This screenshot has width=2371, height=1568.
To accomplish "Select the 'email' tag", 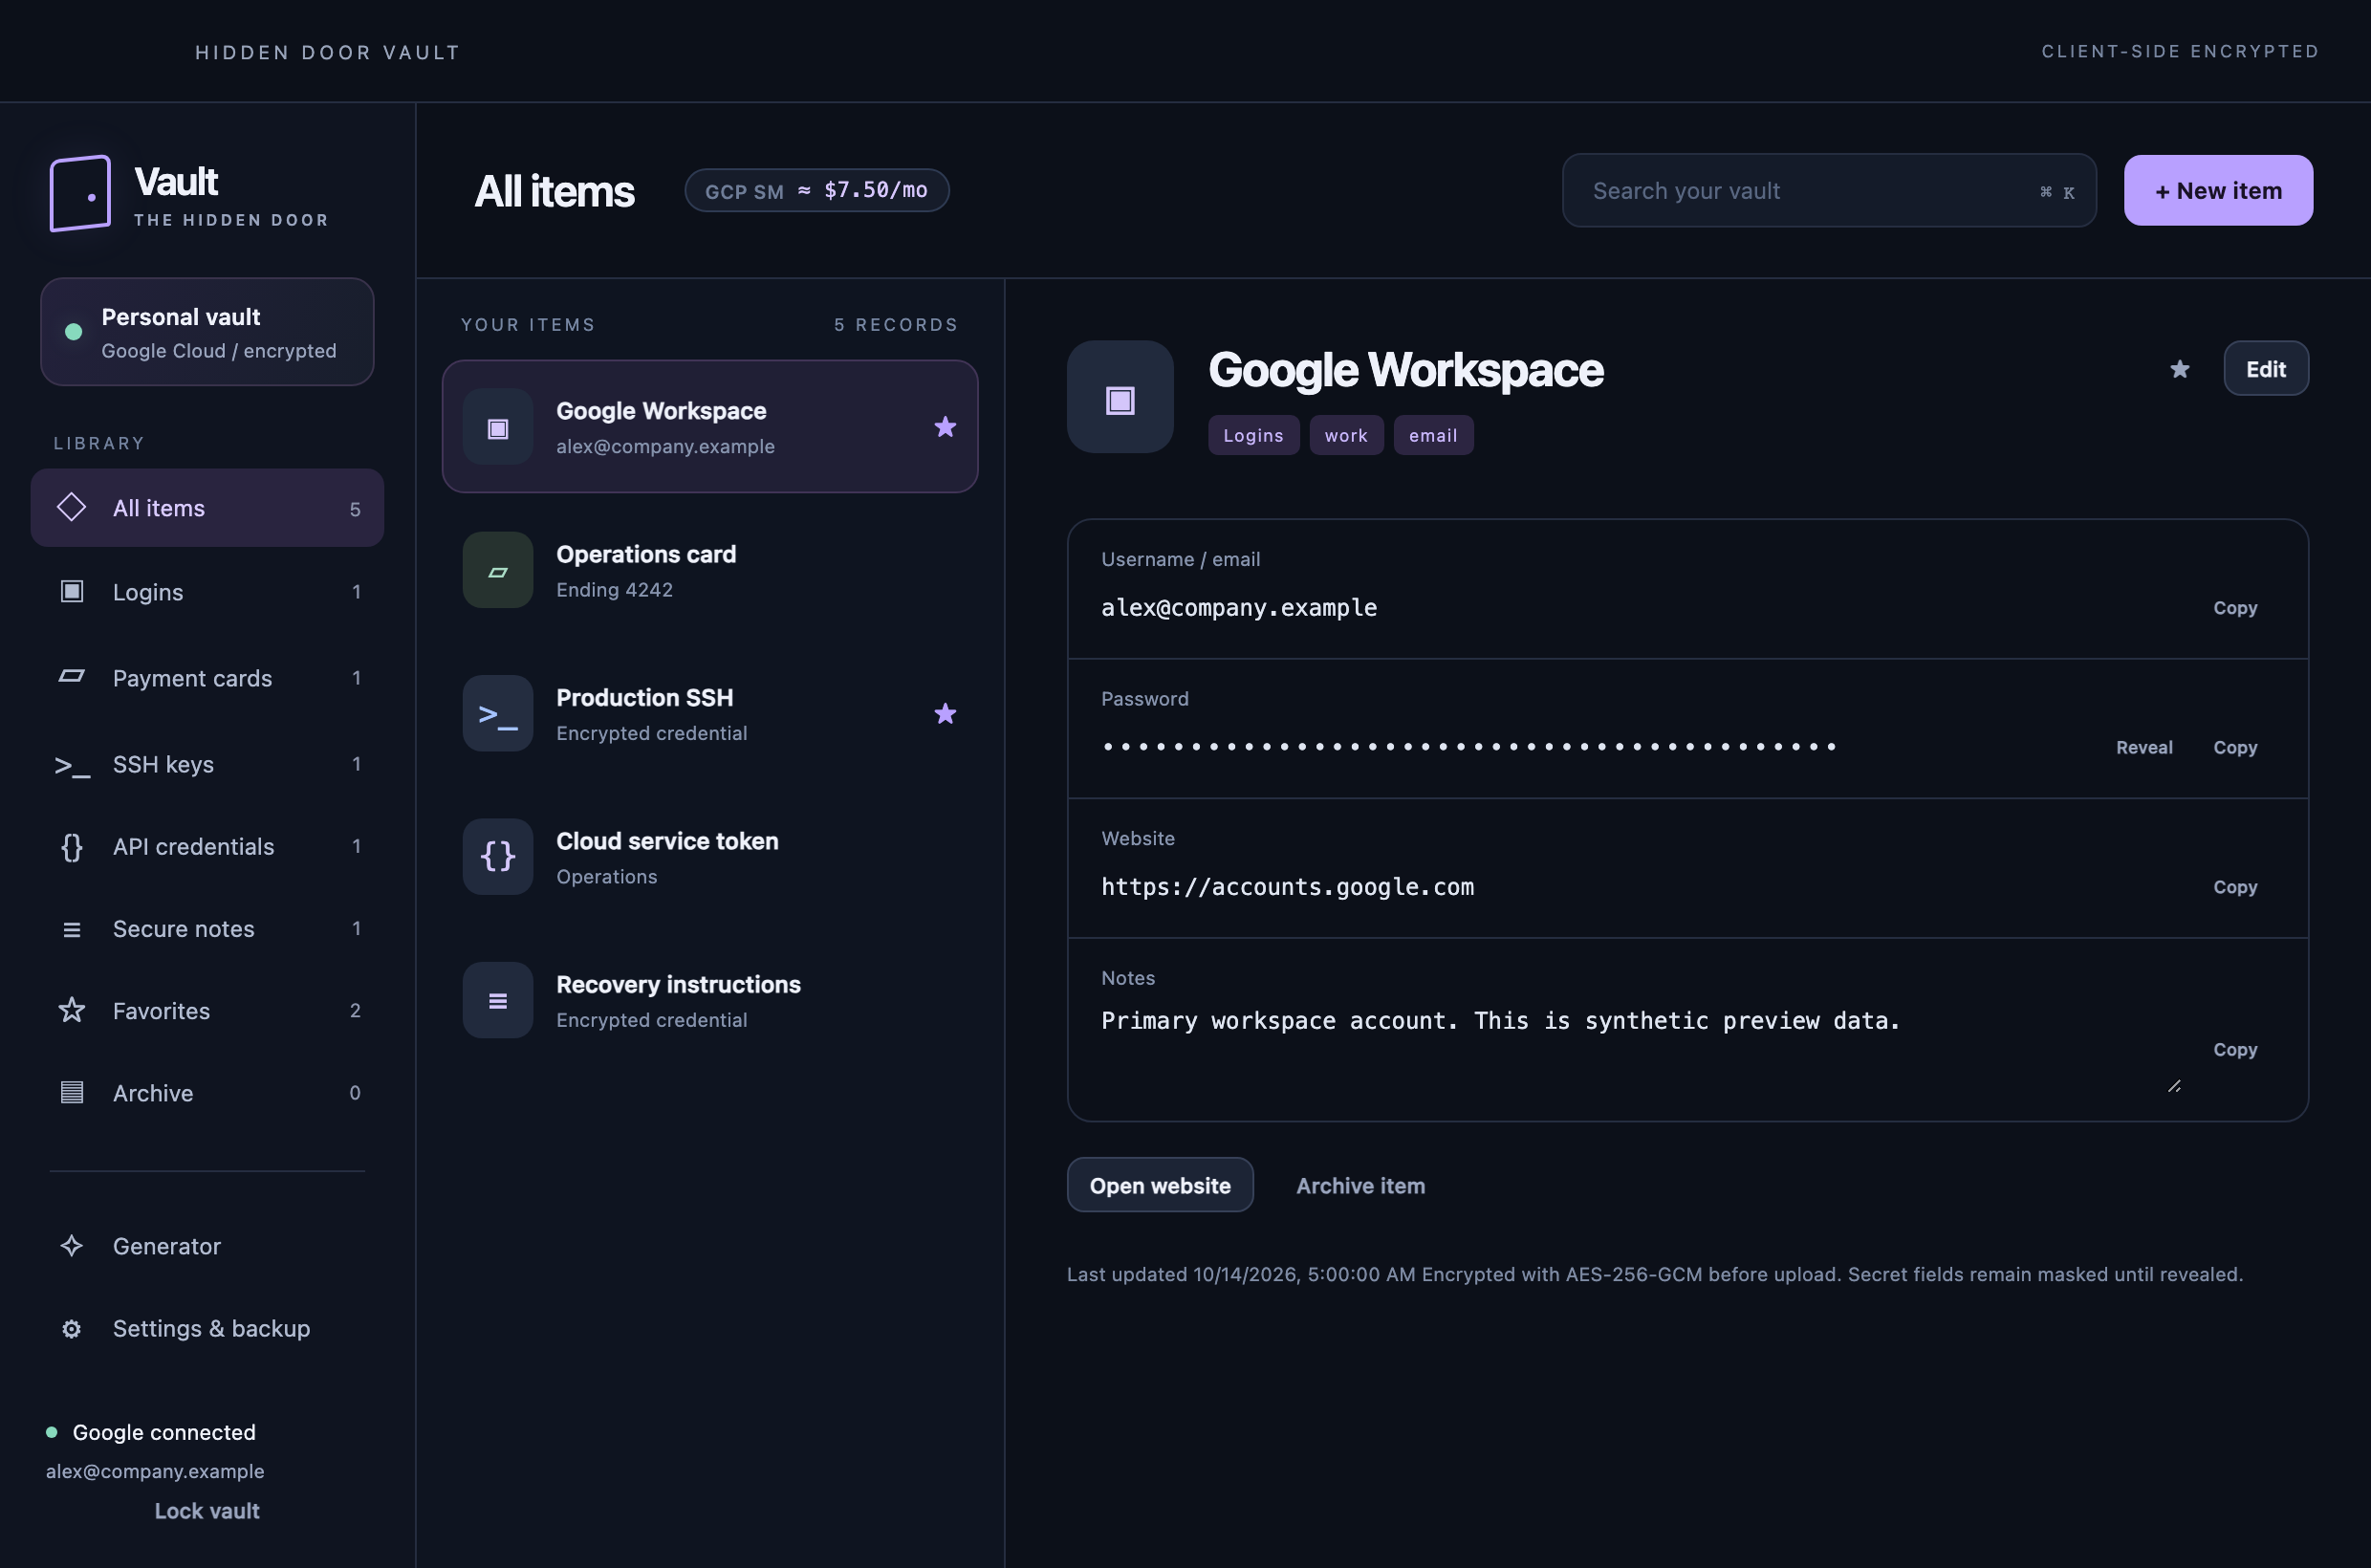I will 1433,435.
